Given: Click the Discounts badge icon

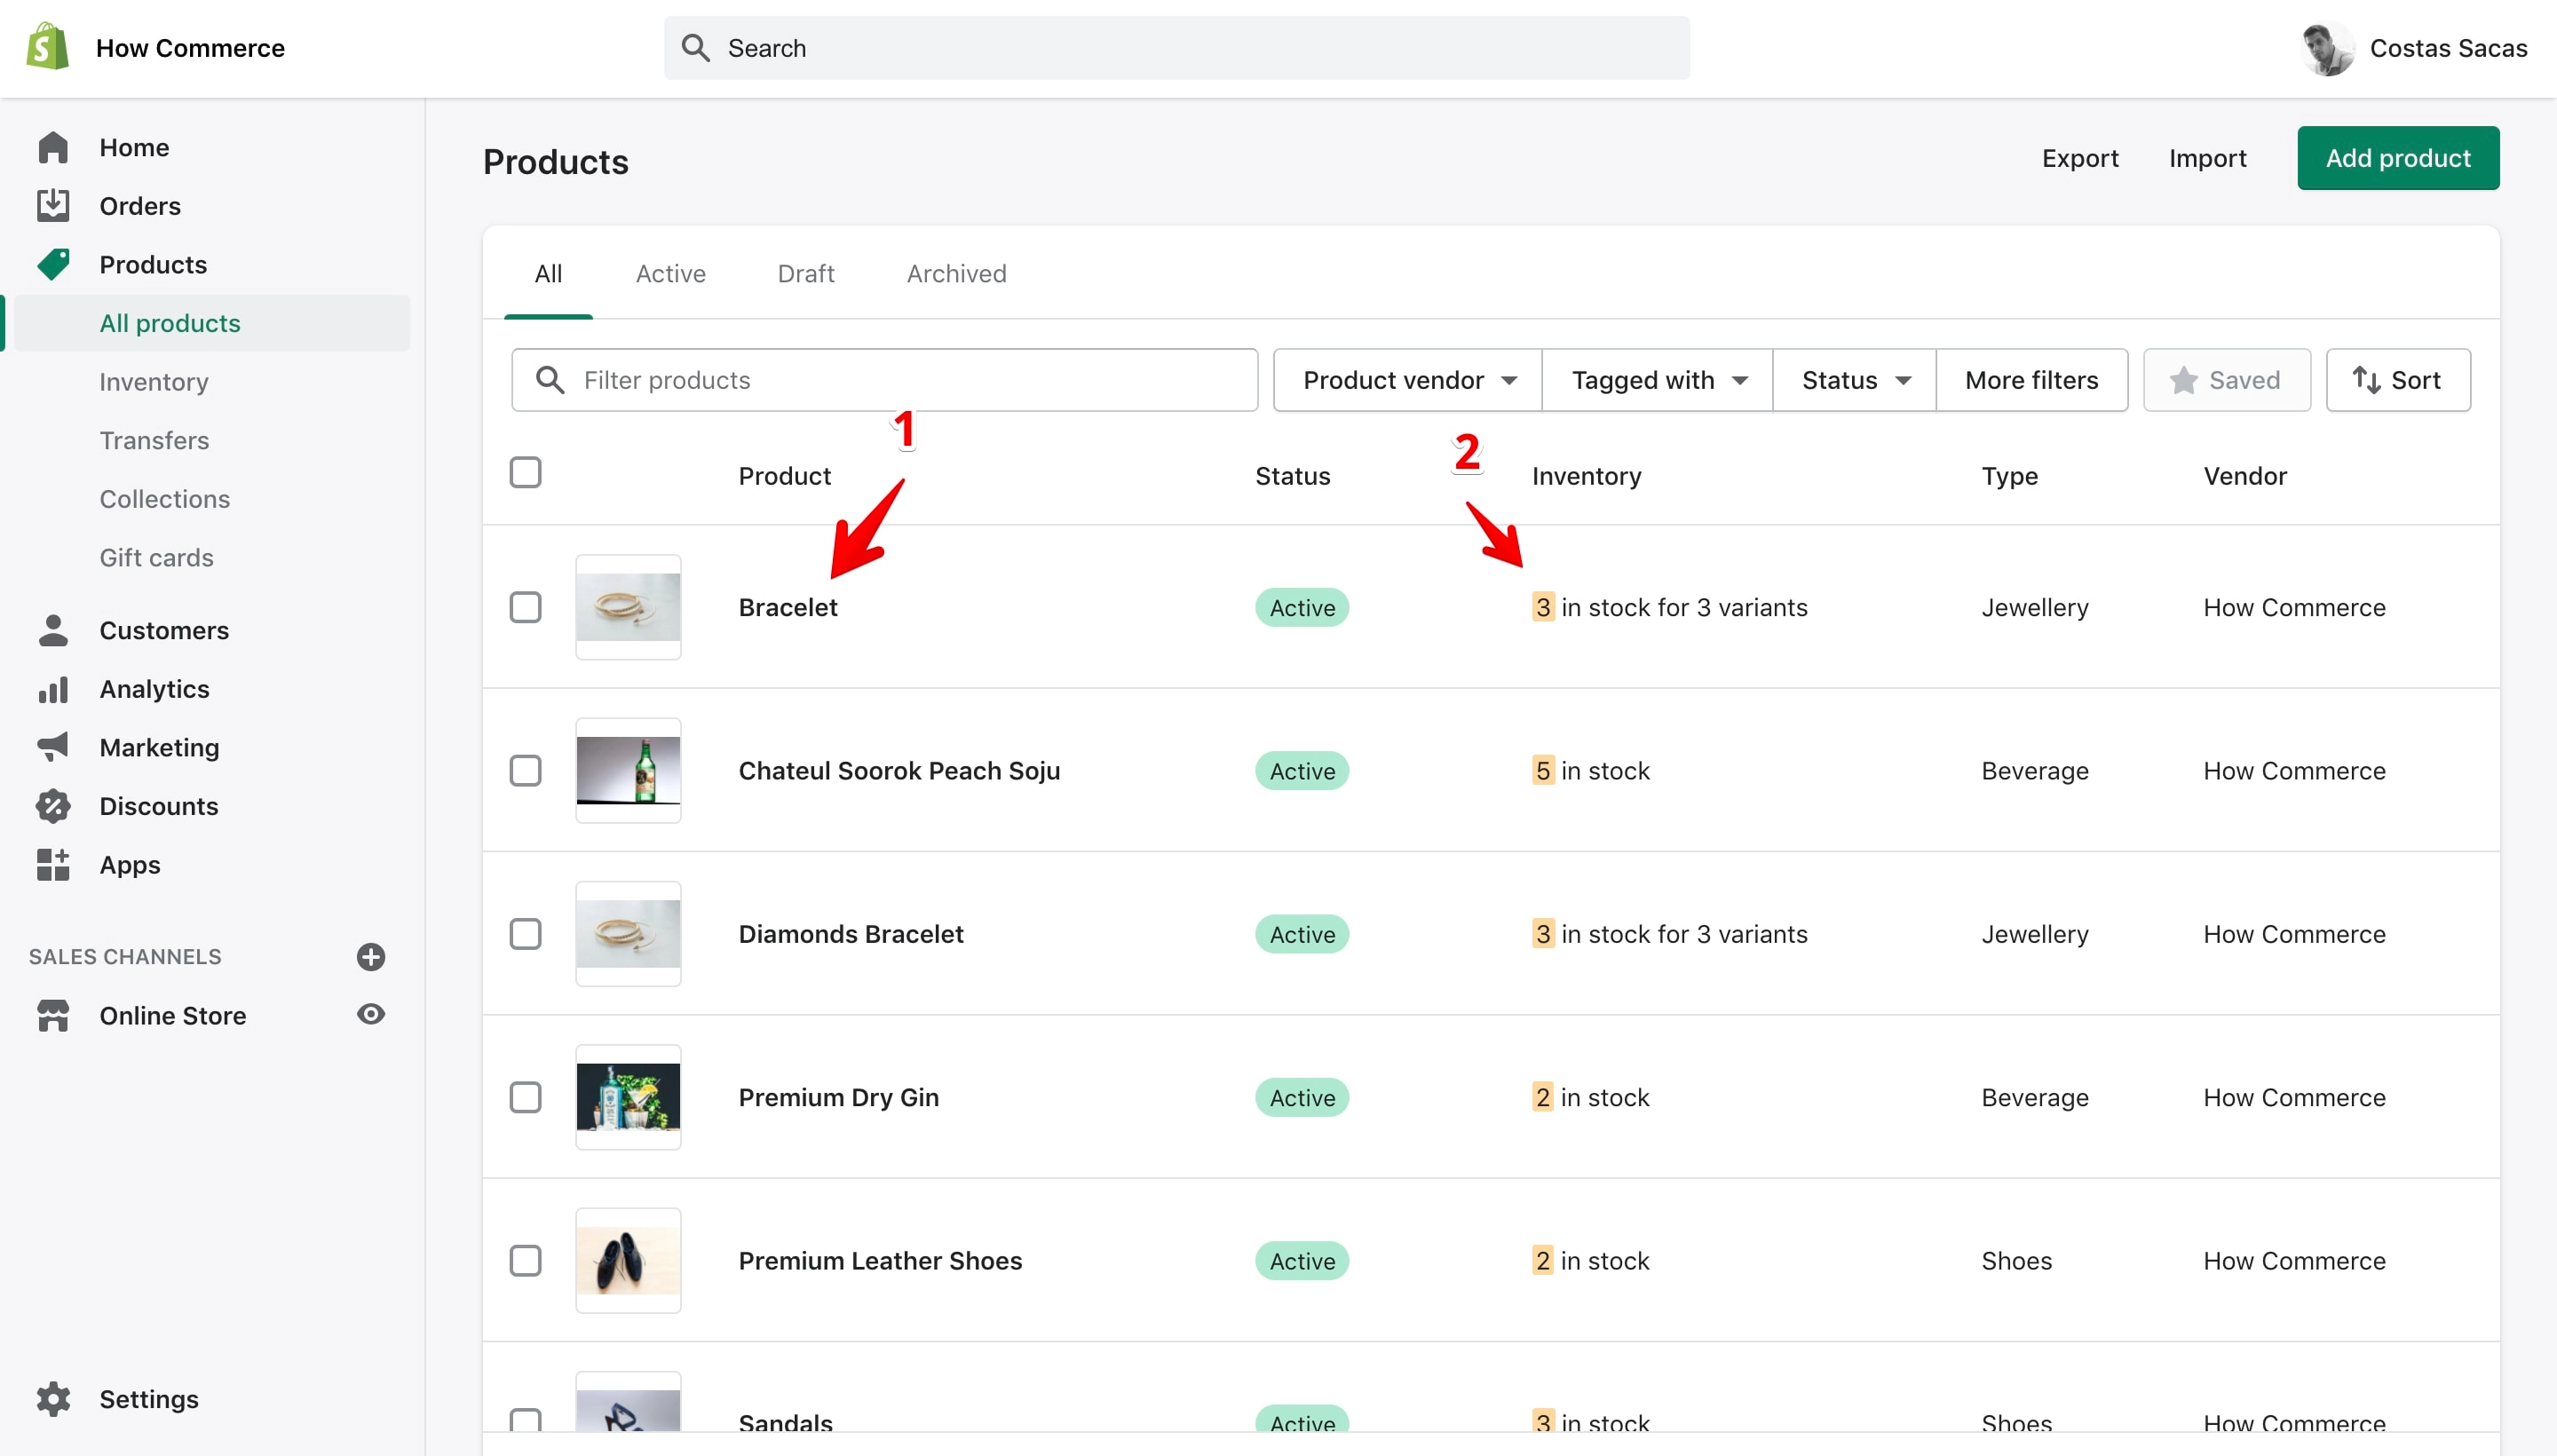Looking at the screenshot, I should click(x=53, y=806).
